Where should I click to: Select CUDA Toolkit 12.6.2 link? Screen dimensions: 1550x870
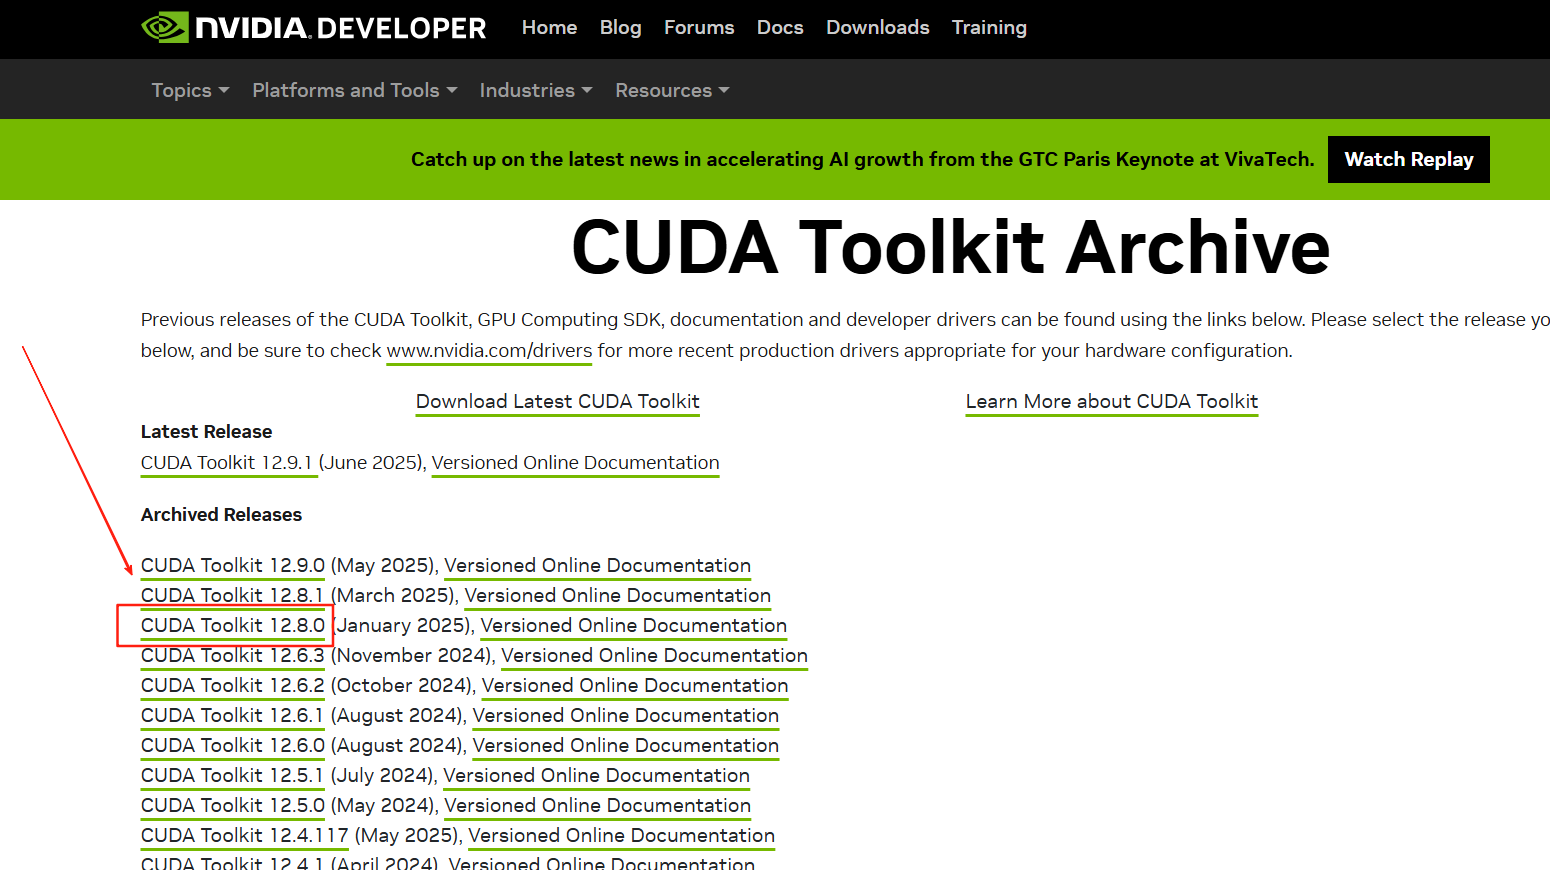[233, 686]
